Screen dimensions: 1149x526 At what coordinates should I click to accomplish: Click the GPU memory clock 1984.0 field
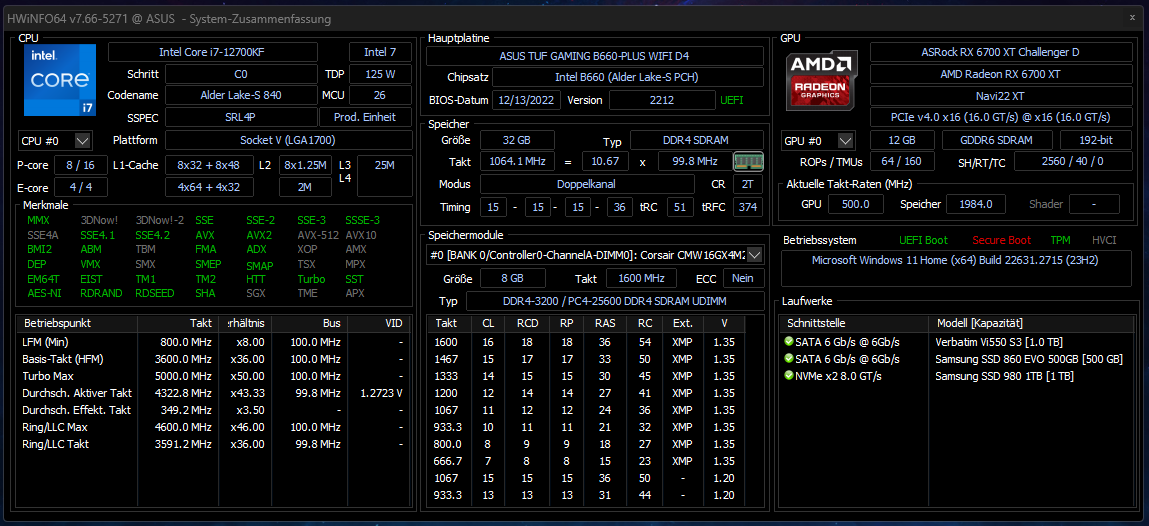975,204
